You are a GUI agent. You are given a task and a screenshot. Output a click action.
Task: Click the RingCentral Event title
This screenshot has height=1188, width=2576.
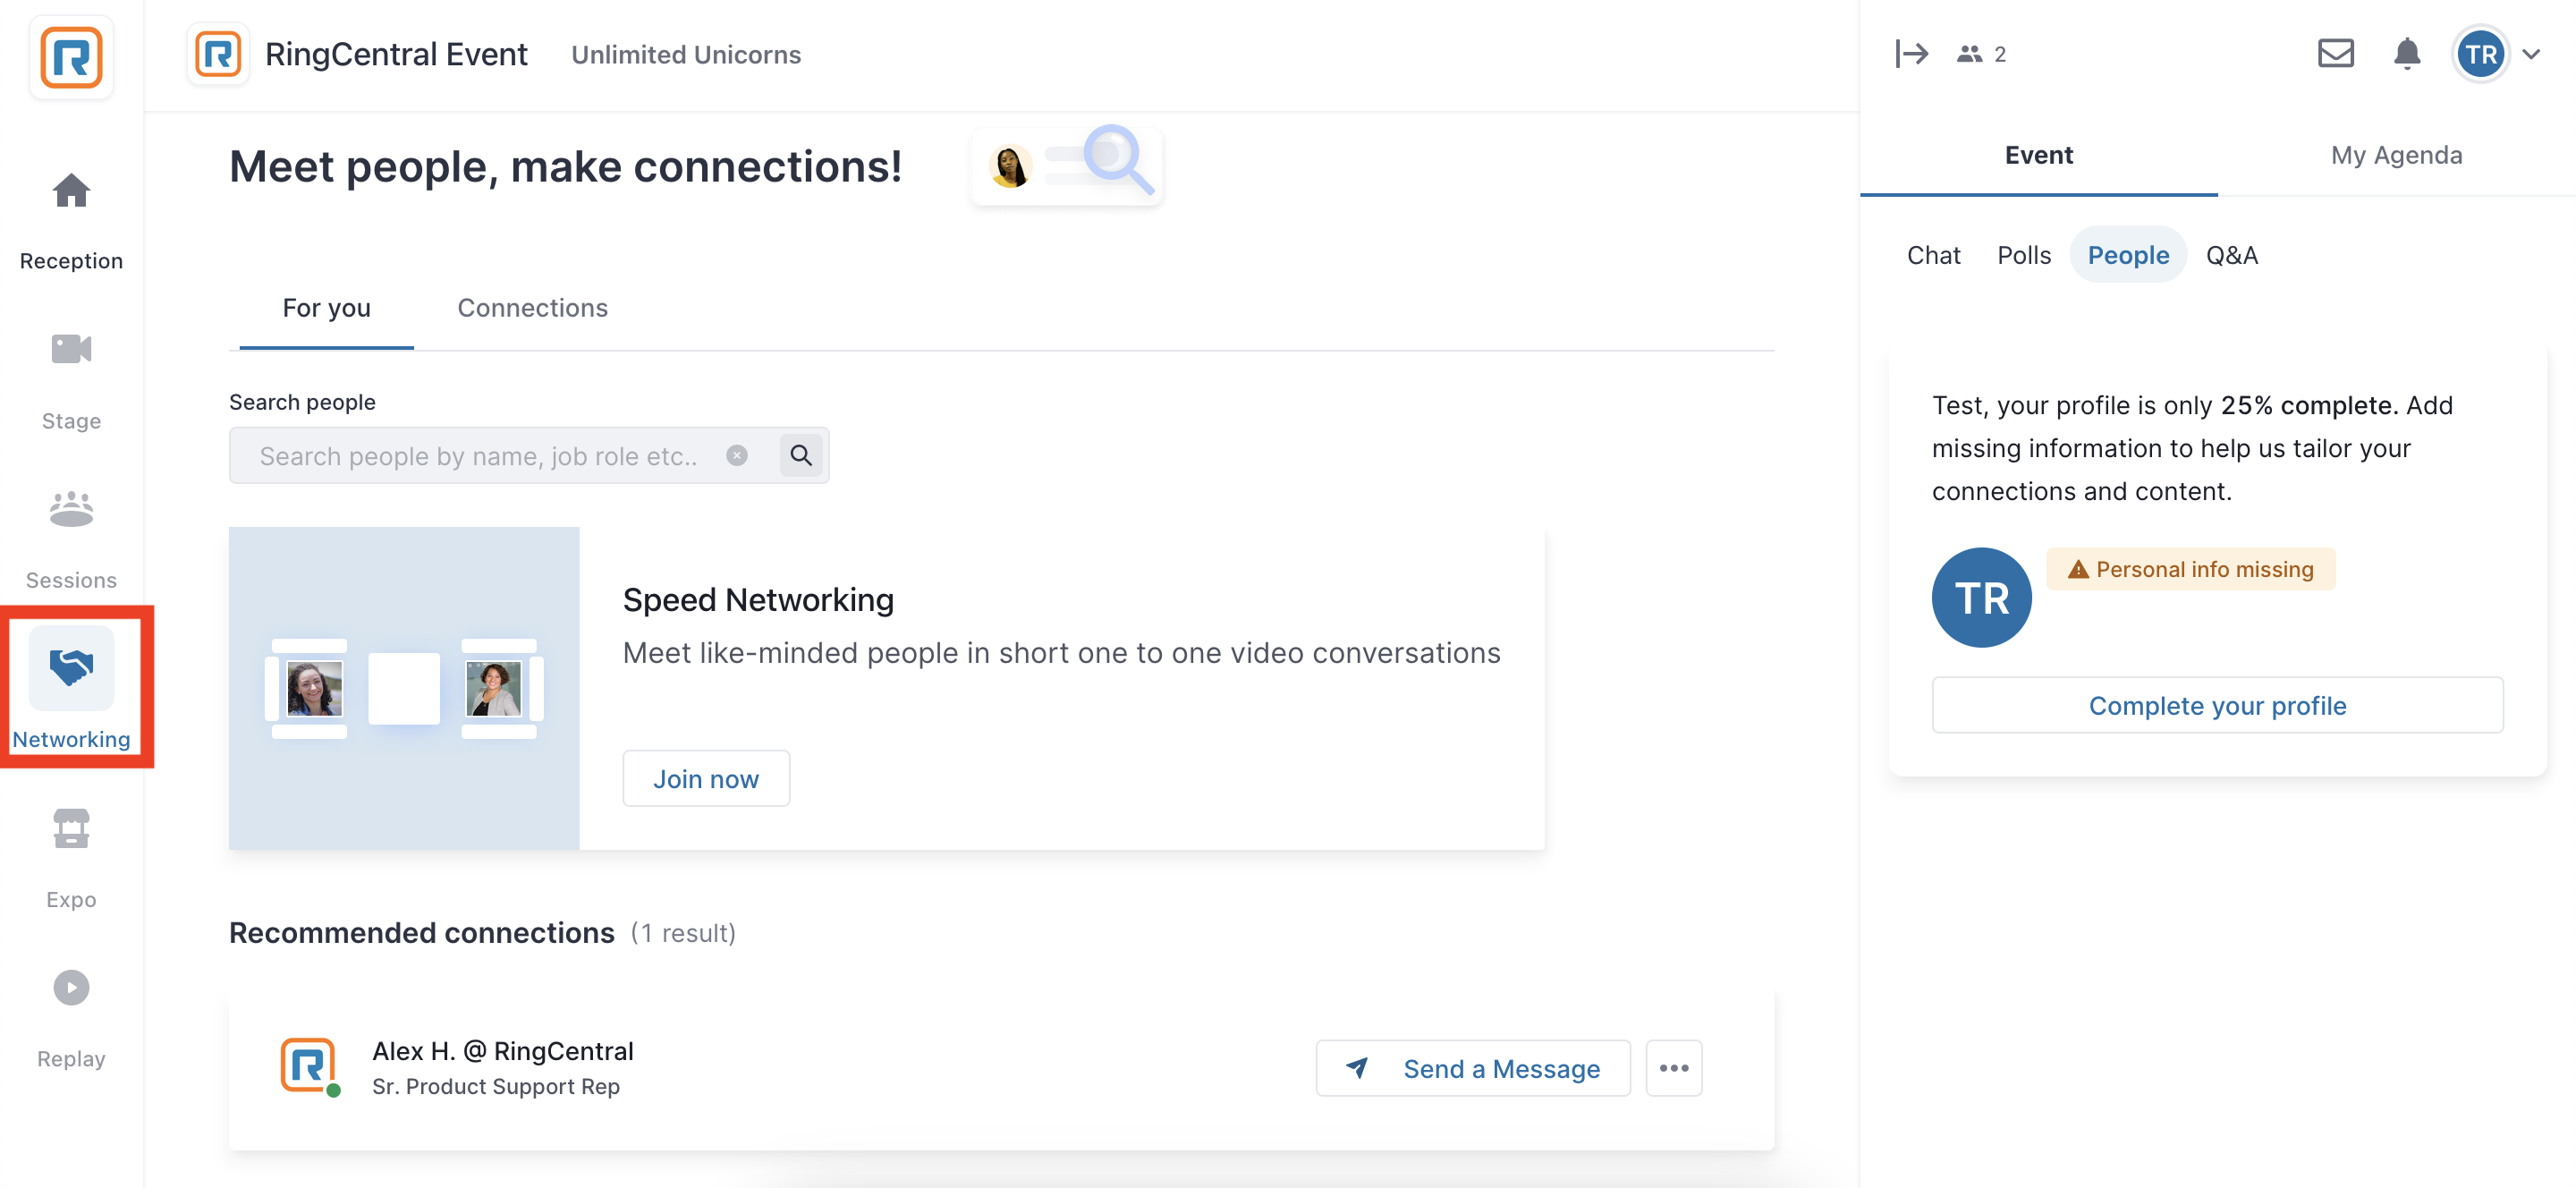[x=396, y=54]
